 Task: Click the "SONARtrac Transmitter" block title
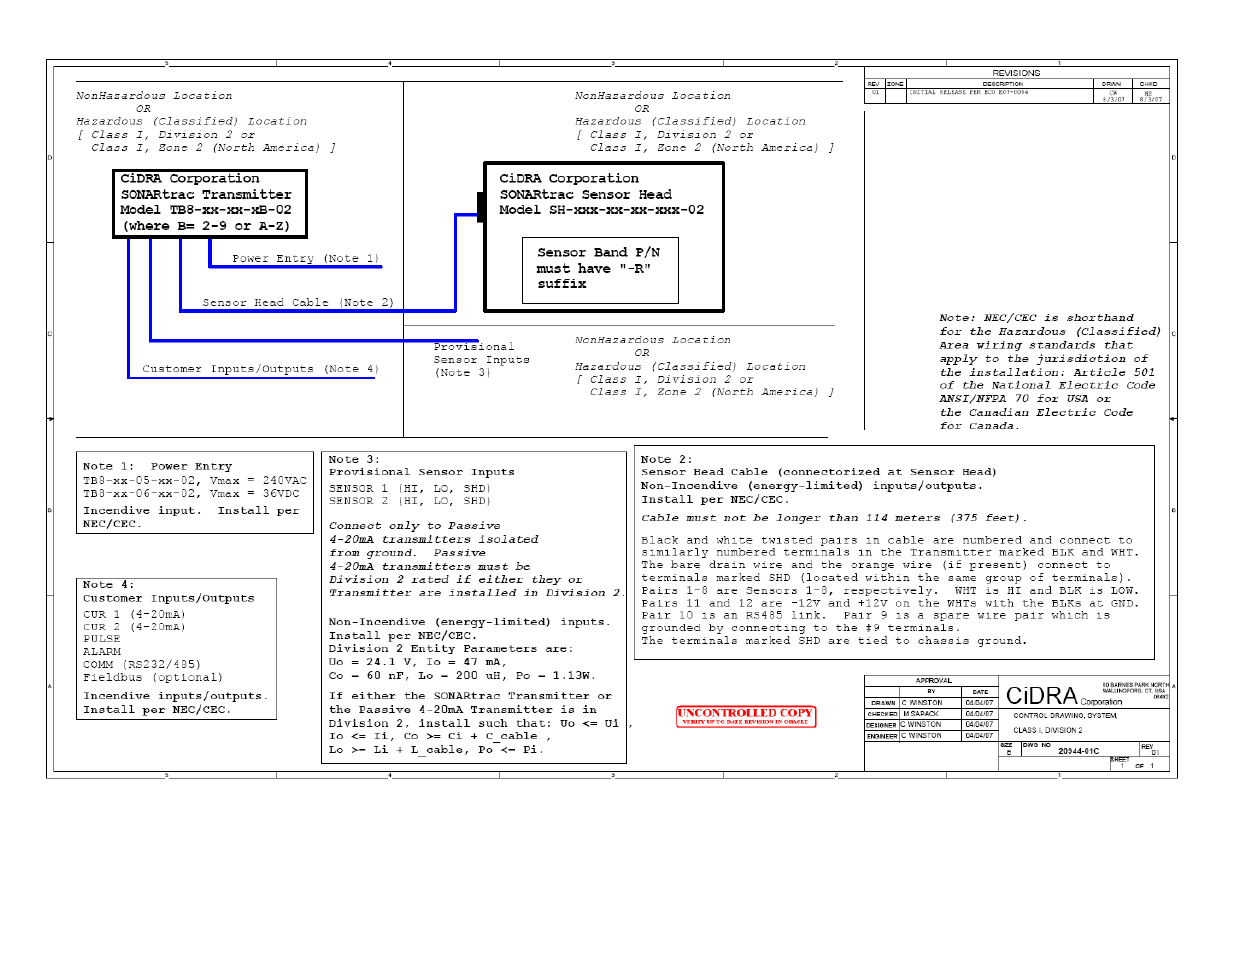click(x=206, y=195)
